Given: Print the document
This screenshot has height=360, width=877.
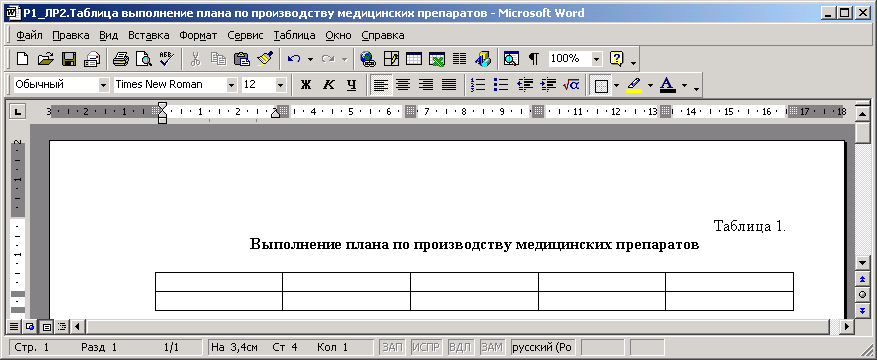Looking at the screenshot, I should point(121,58).
